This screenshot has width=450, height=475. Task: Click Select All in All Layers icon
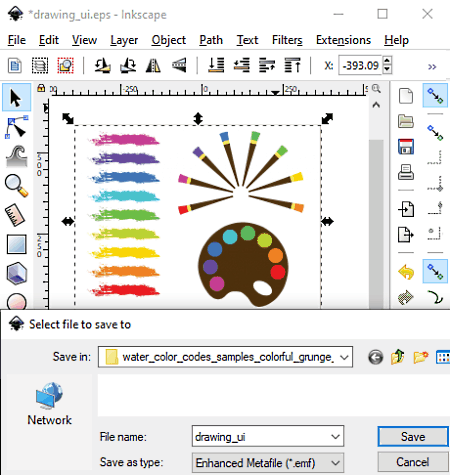tap(40, 65)
